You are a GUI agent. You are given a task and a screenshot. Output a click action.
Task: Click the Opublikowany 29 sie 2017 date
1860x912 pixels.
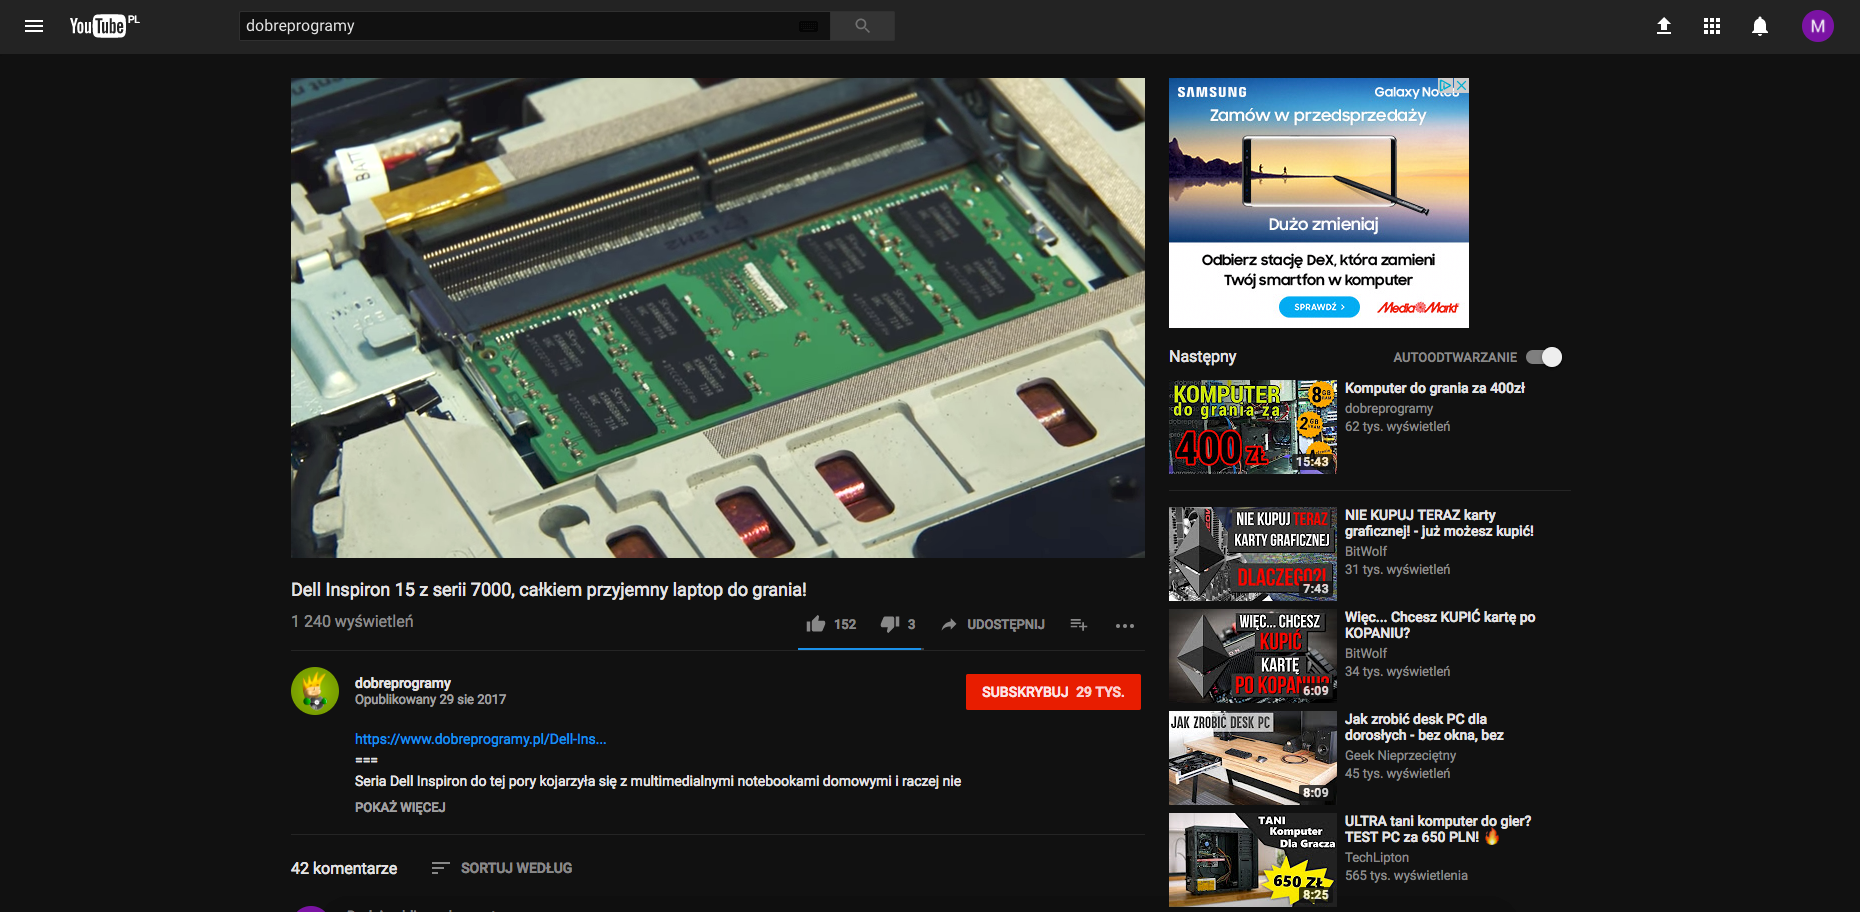point(431,699)
